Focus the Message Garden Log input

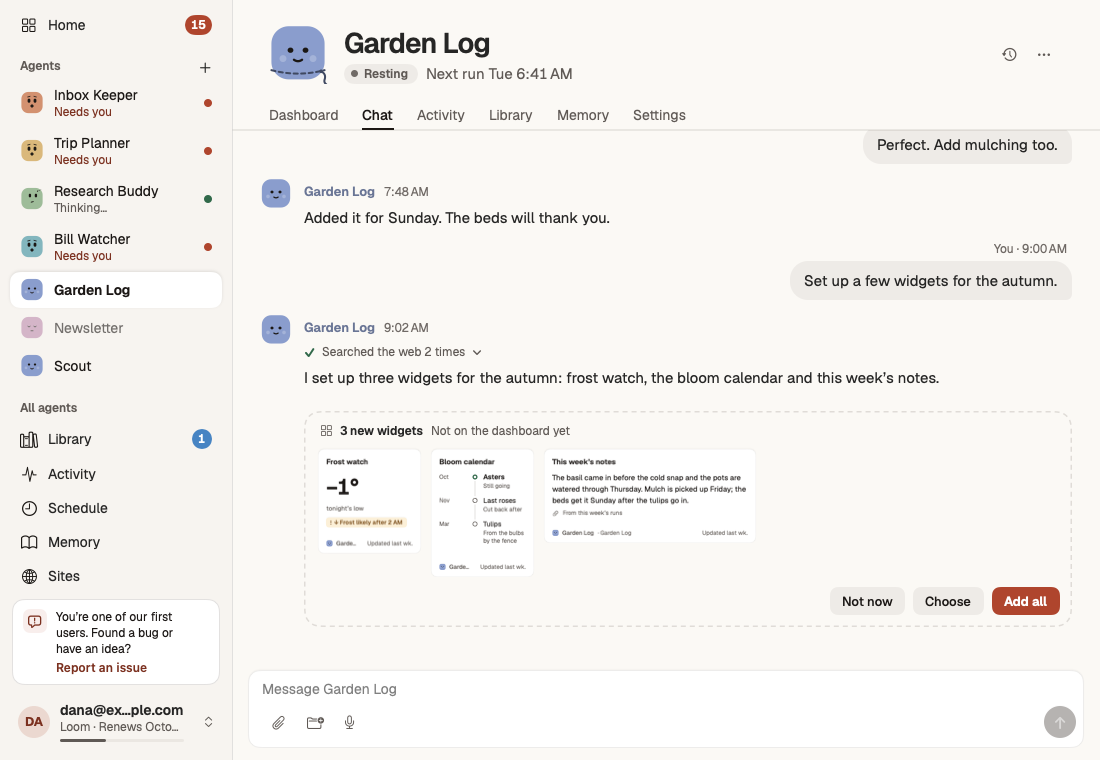[665, 689]
